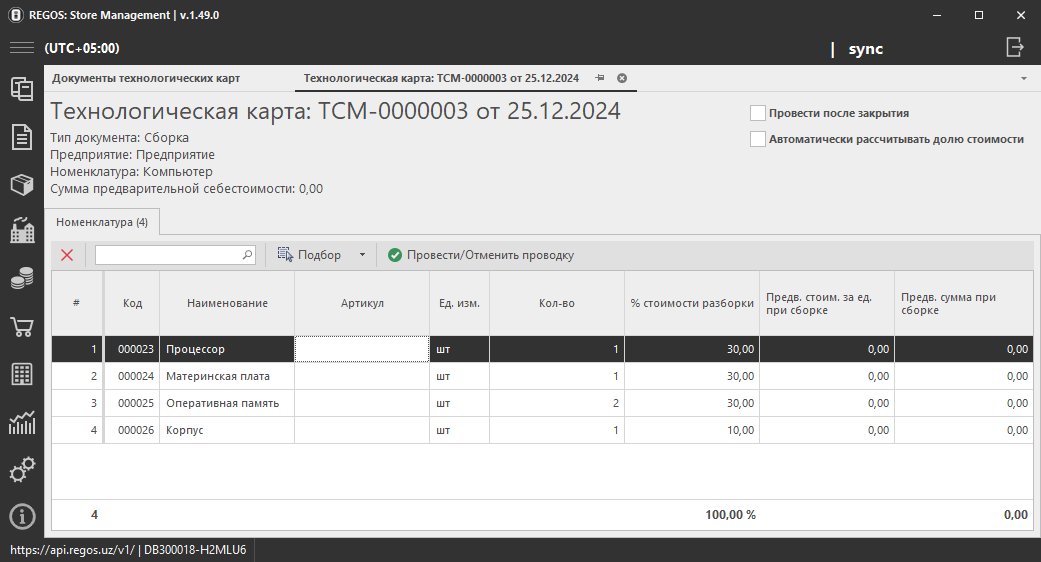Switch to 'Документы технологических карт' tab
The width and height of the screenshot is (1041, 562).
[x=146, y=78]
